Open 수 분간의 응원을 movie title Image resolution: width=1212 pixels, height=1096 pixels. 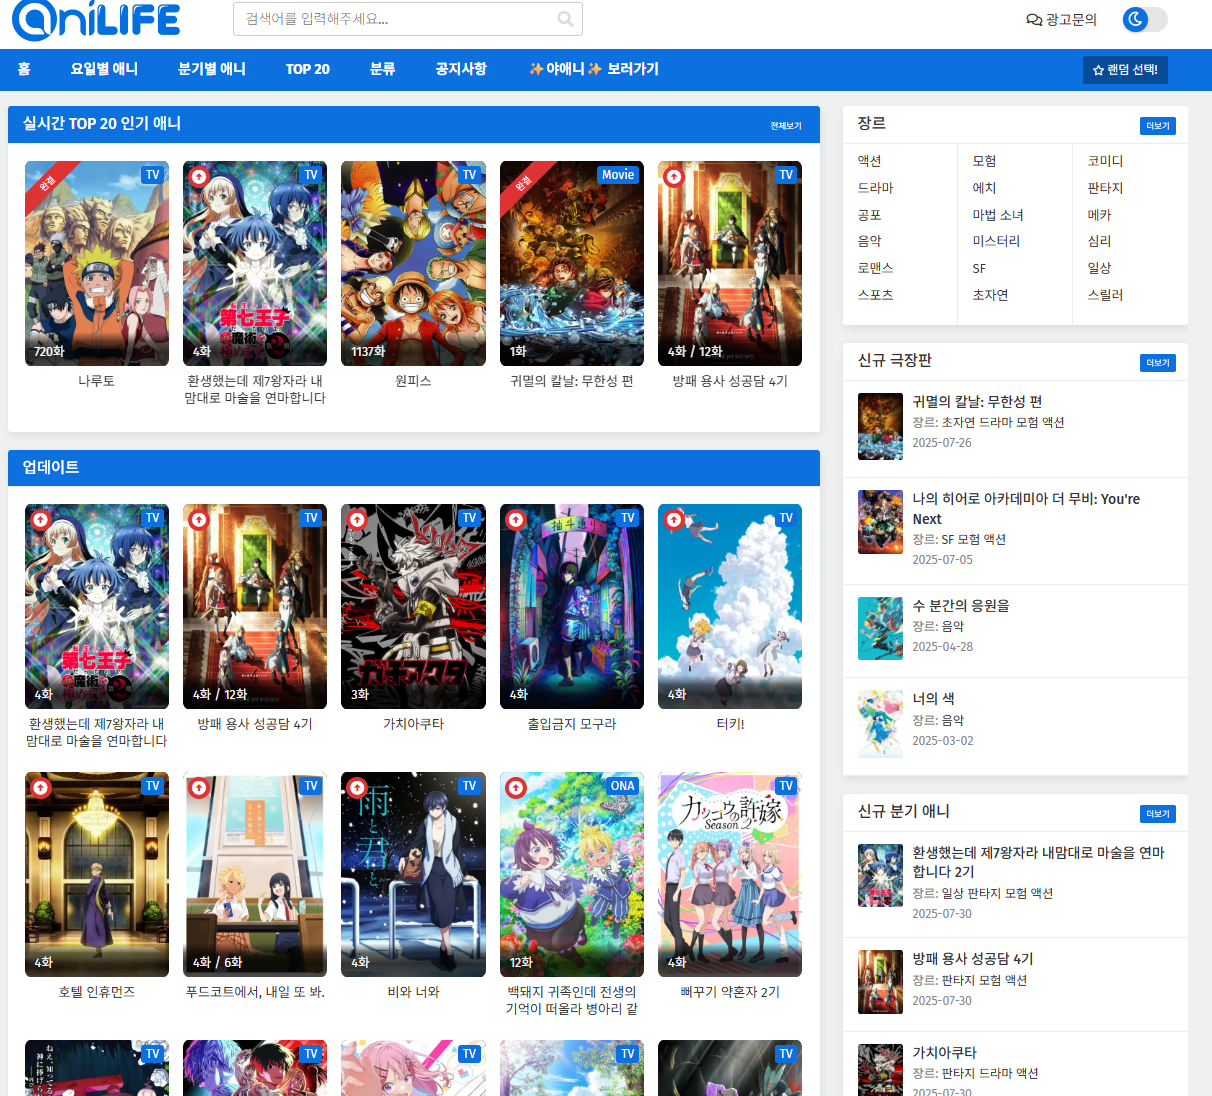(961, 605)
